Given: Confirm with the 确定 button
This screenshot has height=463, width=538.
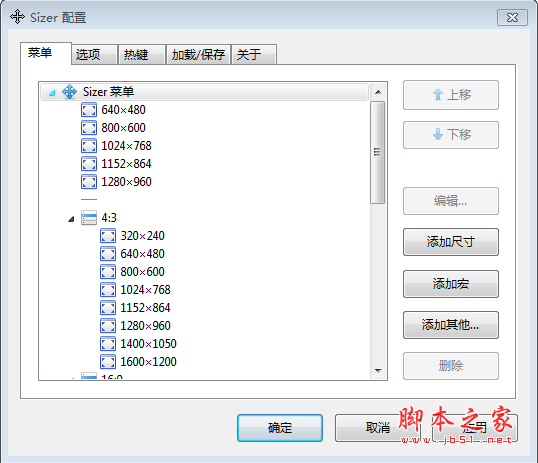Looking at the screenshot, I should 280,428.
